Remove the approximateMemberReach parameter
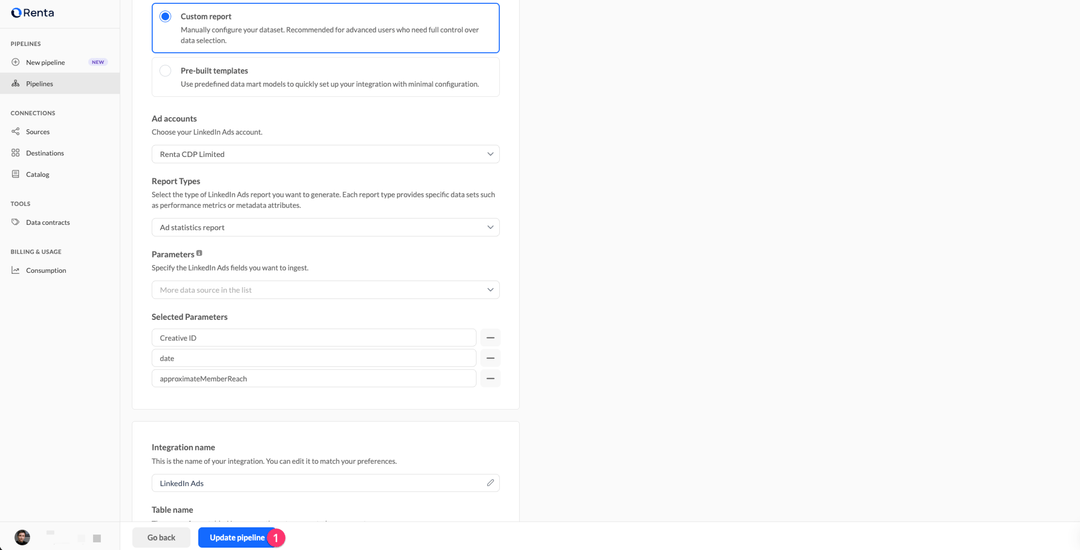The height and width of the screenshot is (550, 1080). point(490,379)
